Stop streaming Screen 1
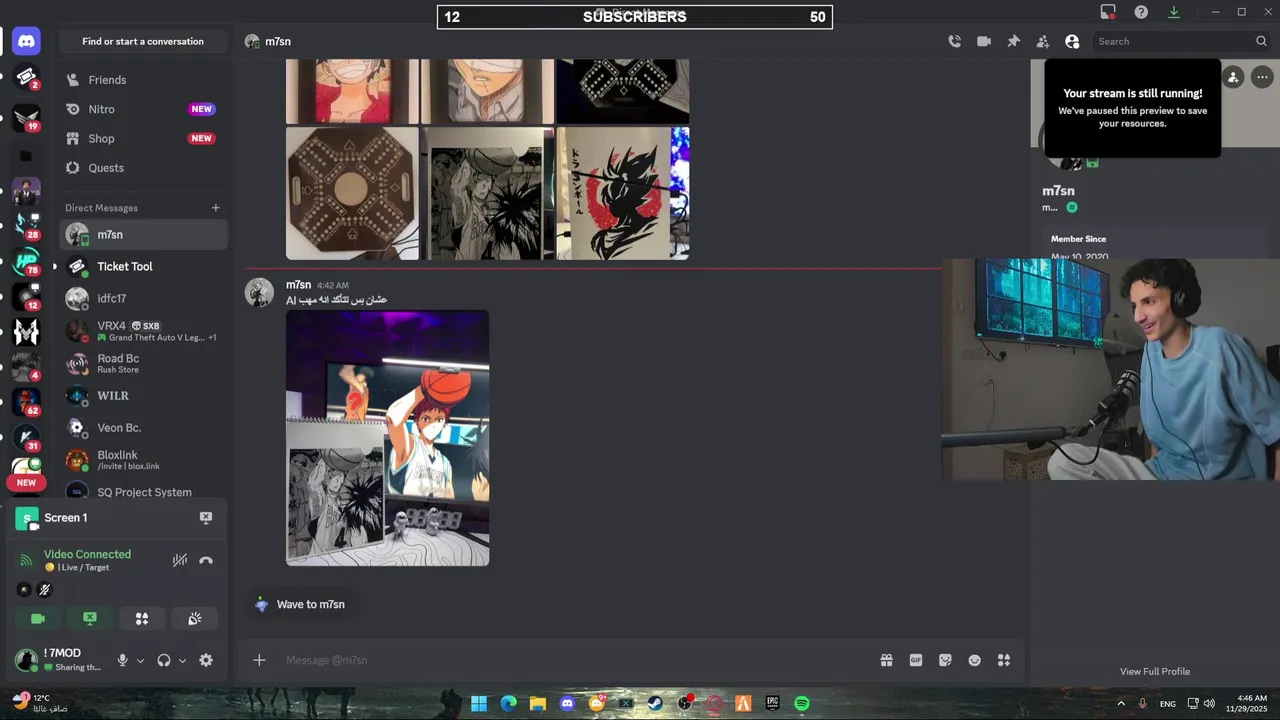 pyautogui.click(x=206, y=518)
